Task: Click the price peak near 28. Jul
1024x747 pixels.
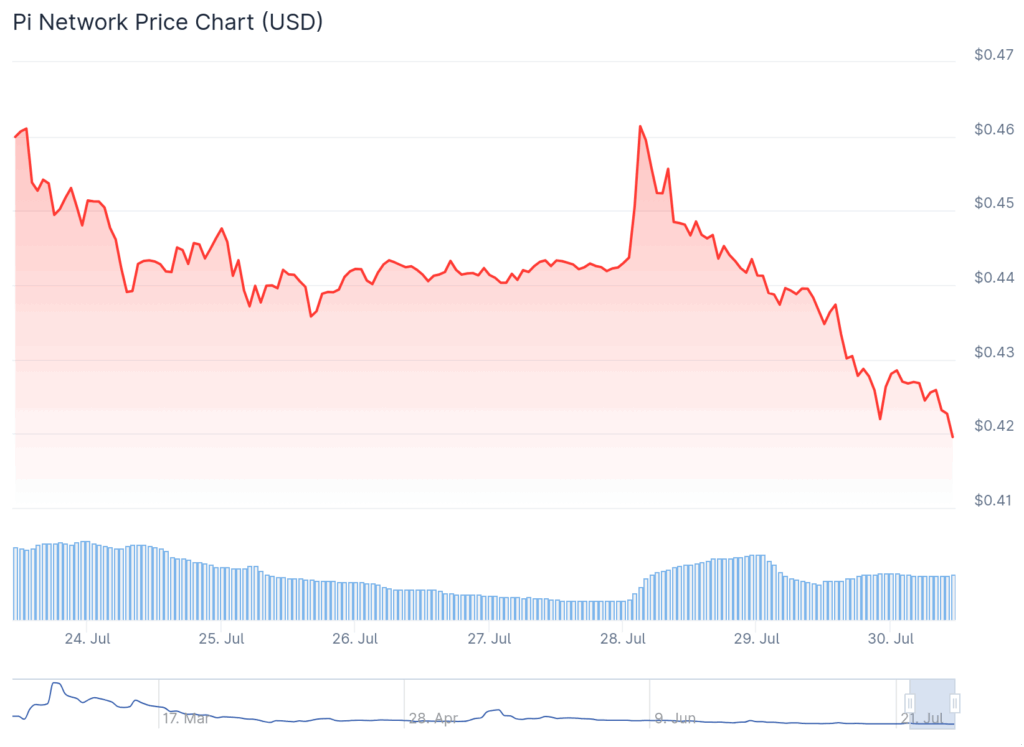Action: point(640,127)
